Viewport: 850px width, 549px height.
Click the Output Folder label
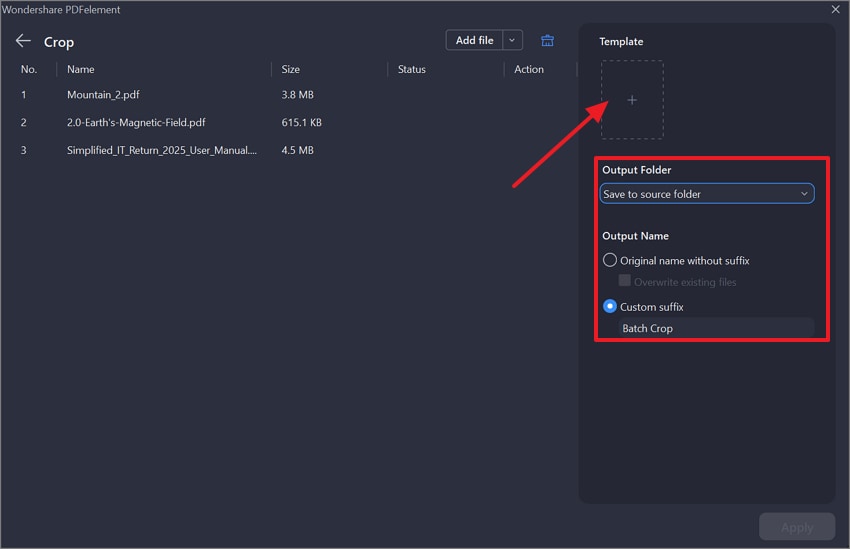(636, 170)
